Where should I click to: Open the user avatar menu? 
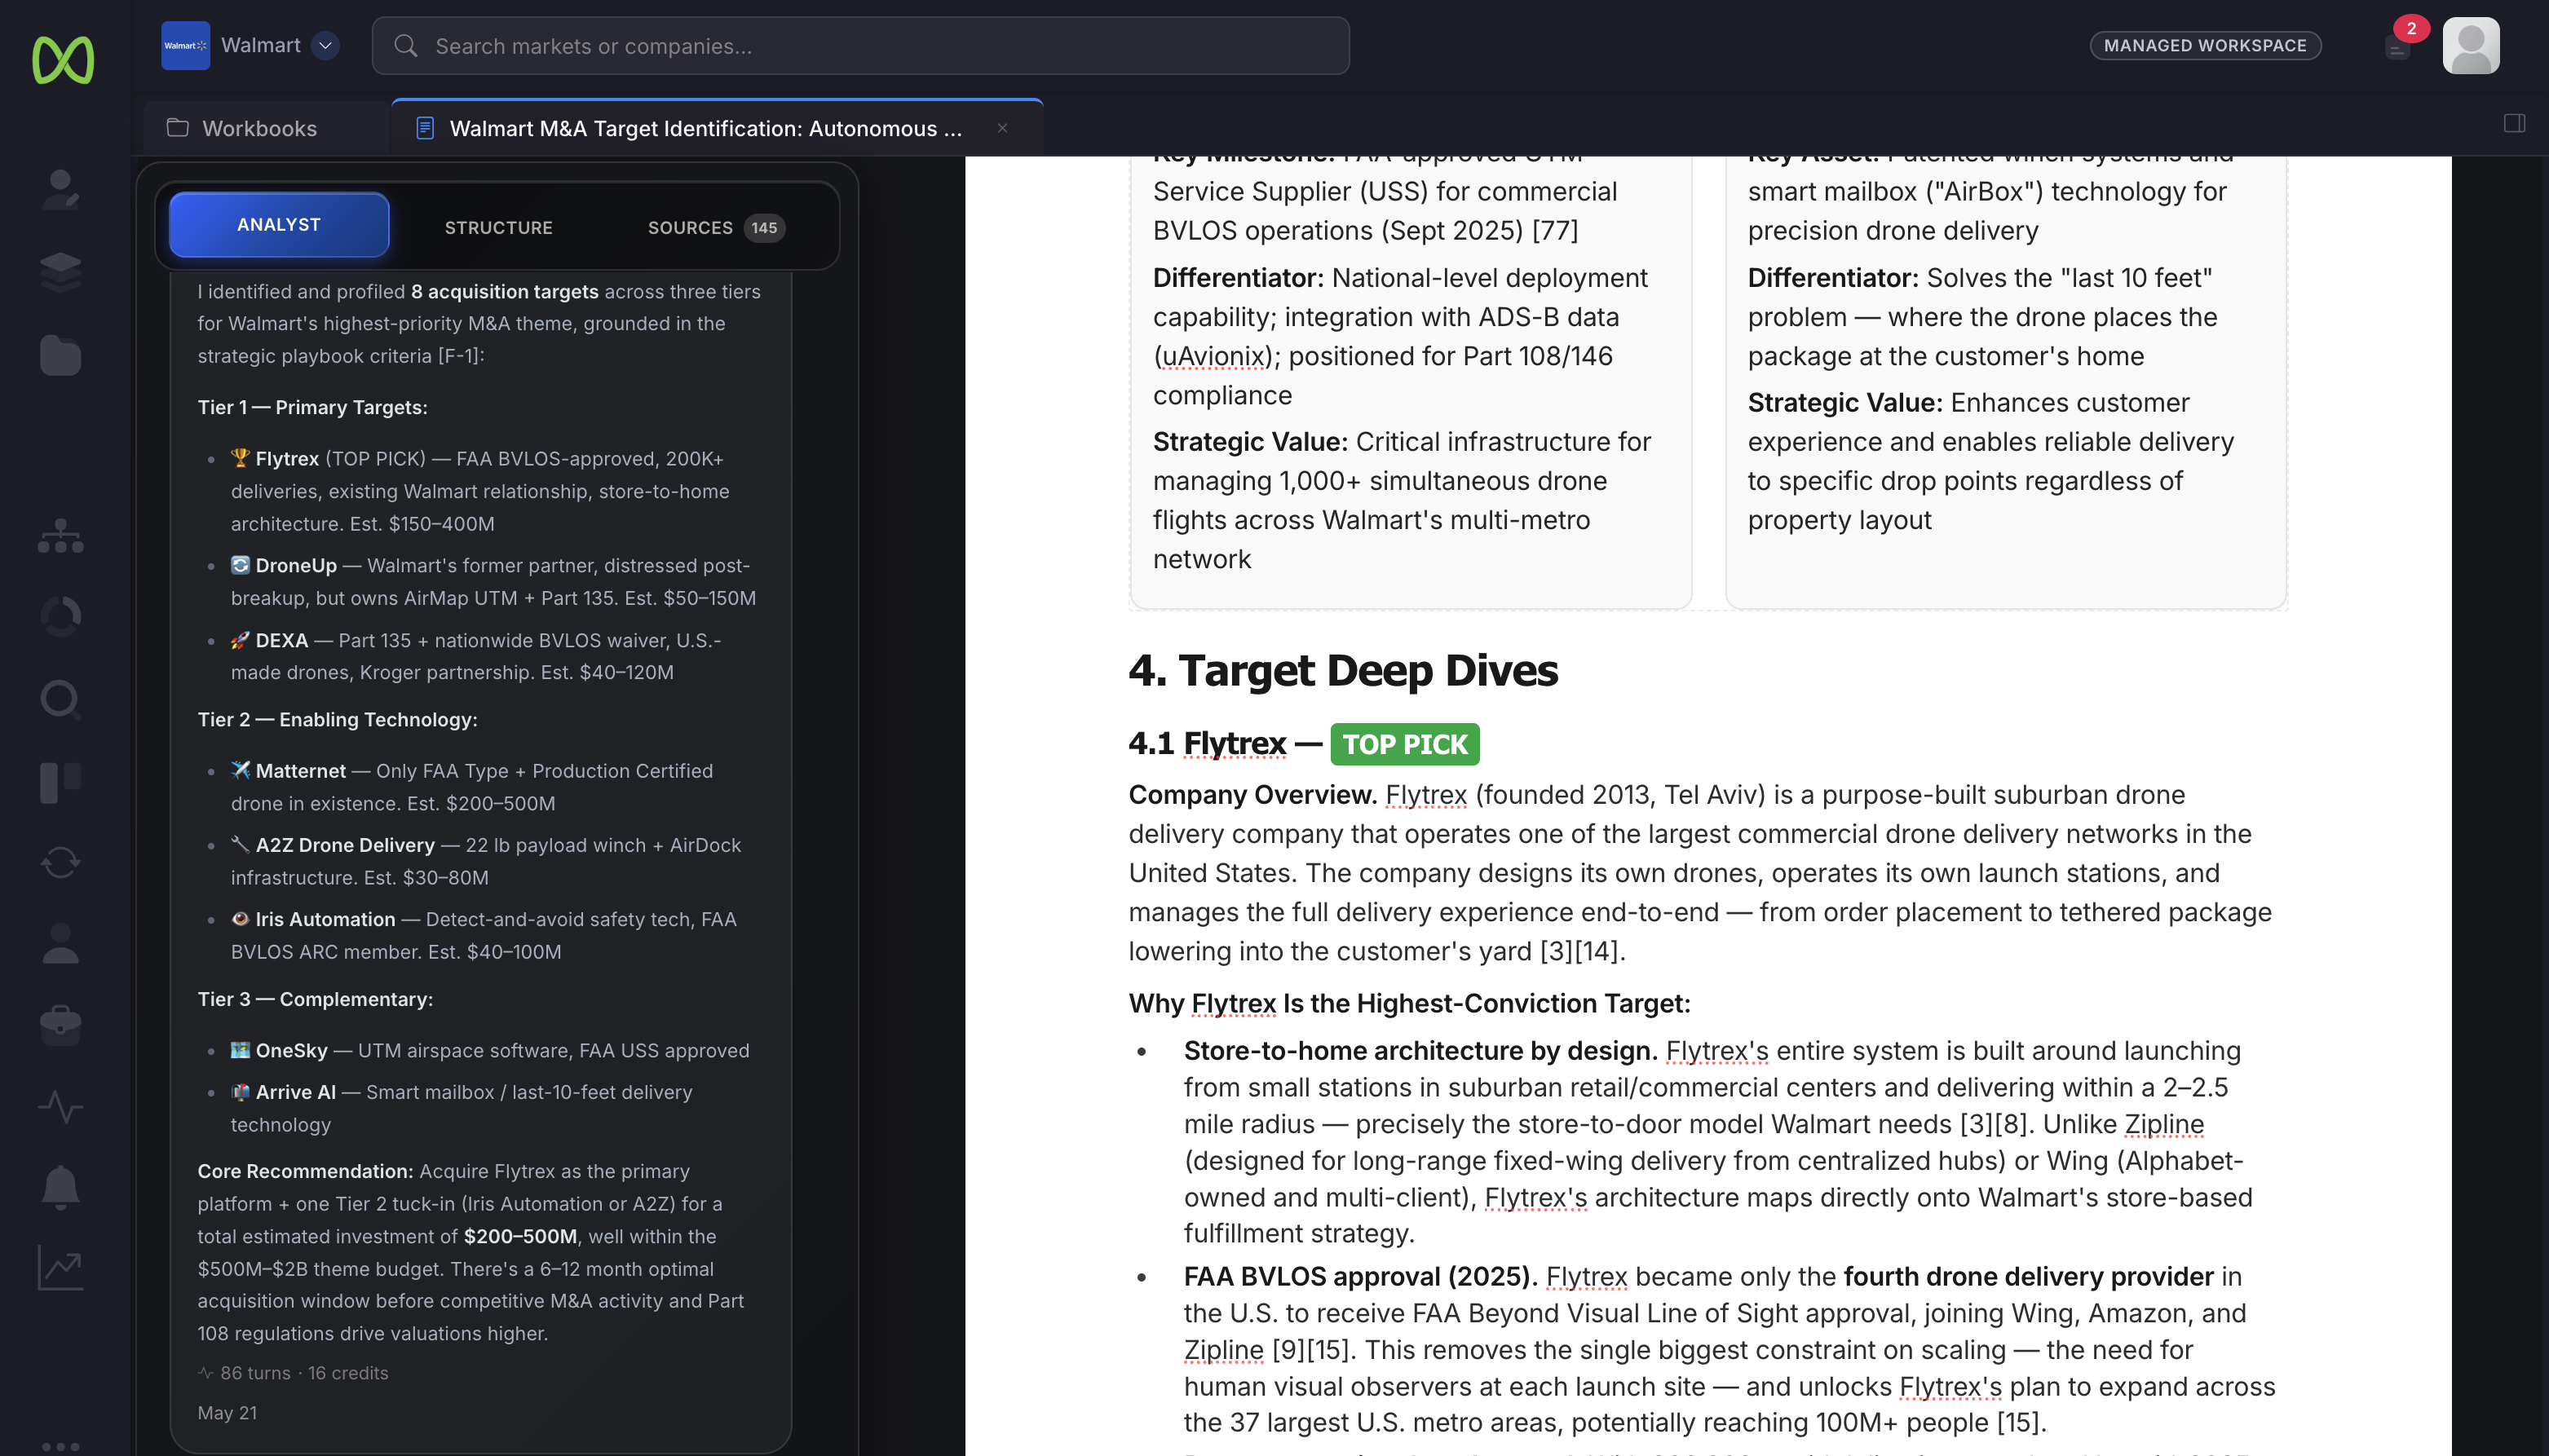pyautogui.click(x=2471, y=45)
